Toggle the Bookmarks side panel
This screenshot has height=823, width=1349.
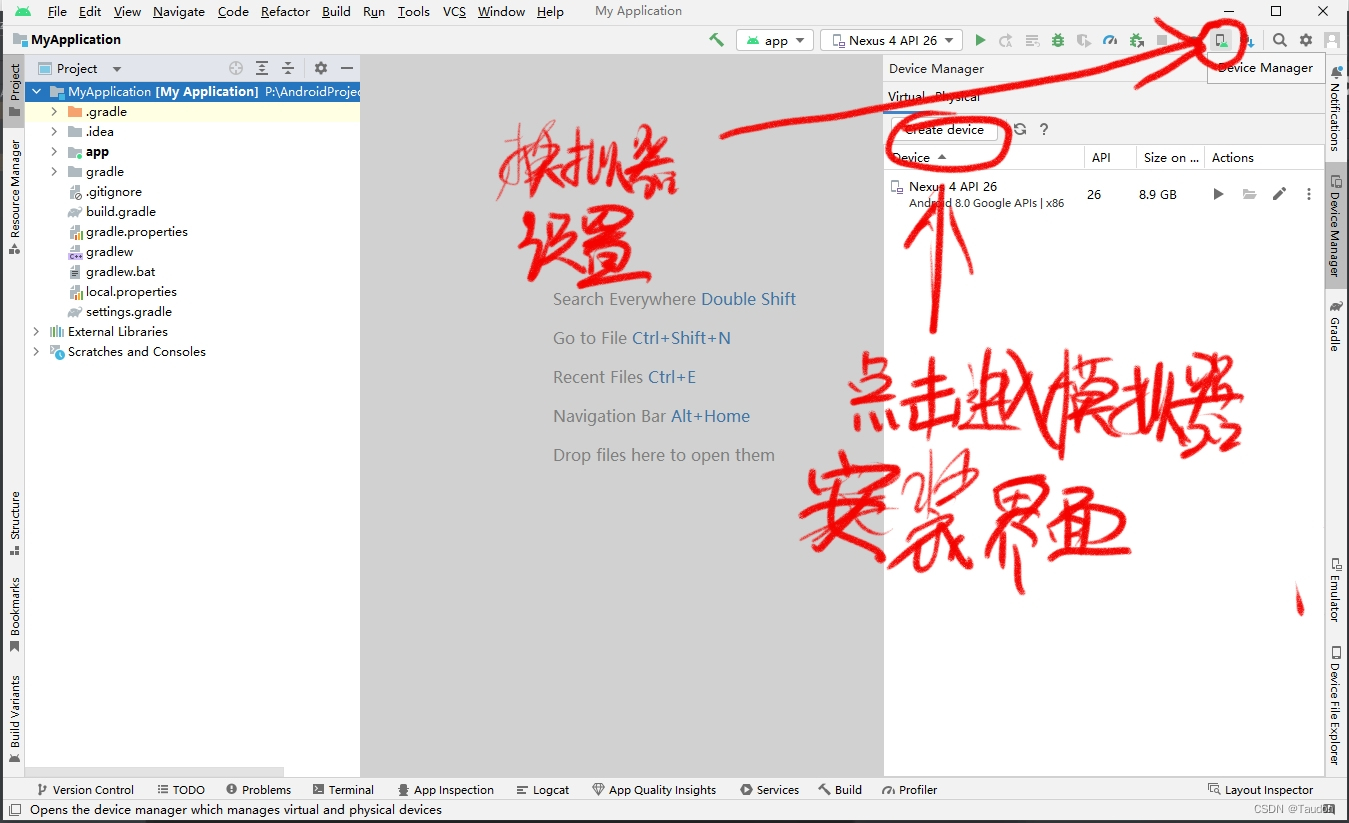coord(15,615)
